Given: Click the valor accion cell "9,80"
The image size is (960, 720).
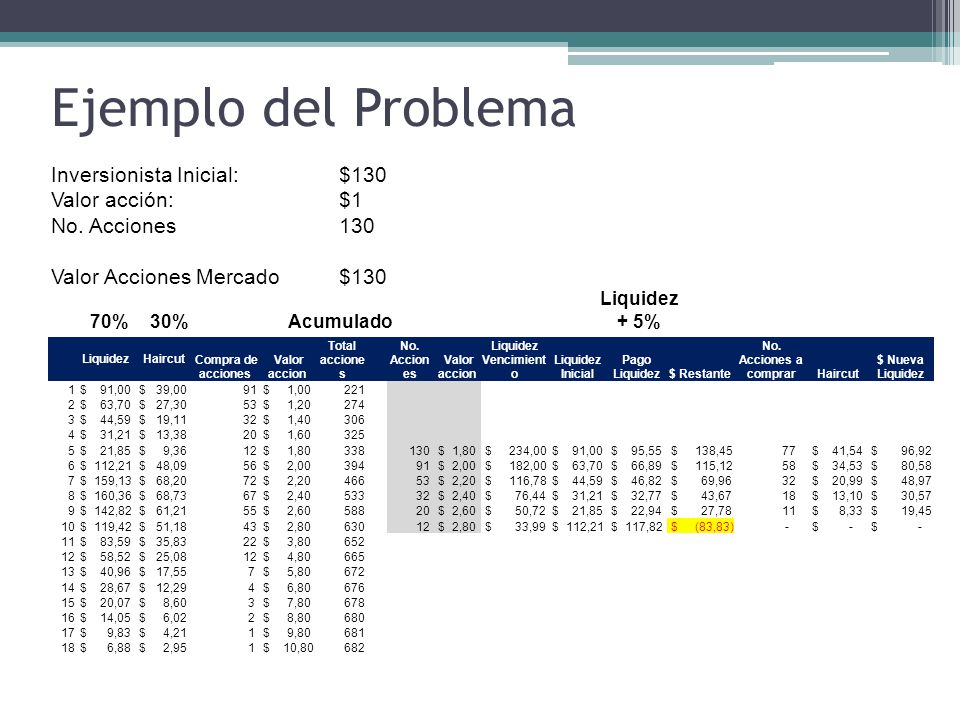Looking at the screenshot, I should point(299,632).
